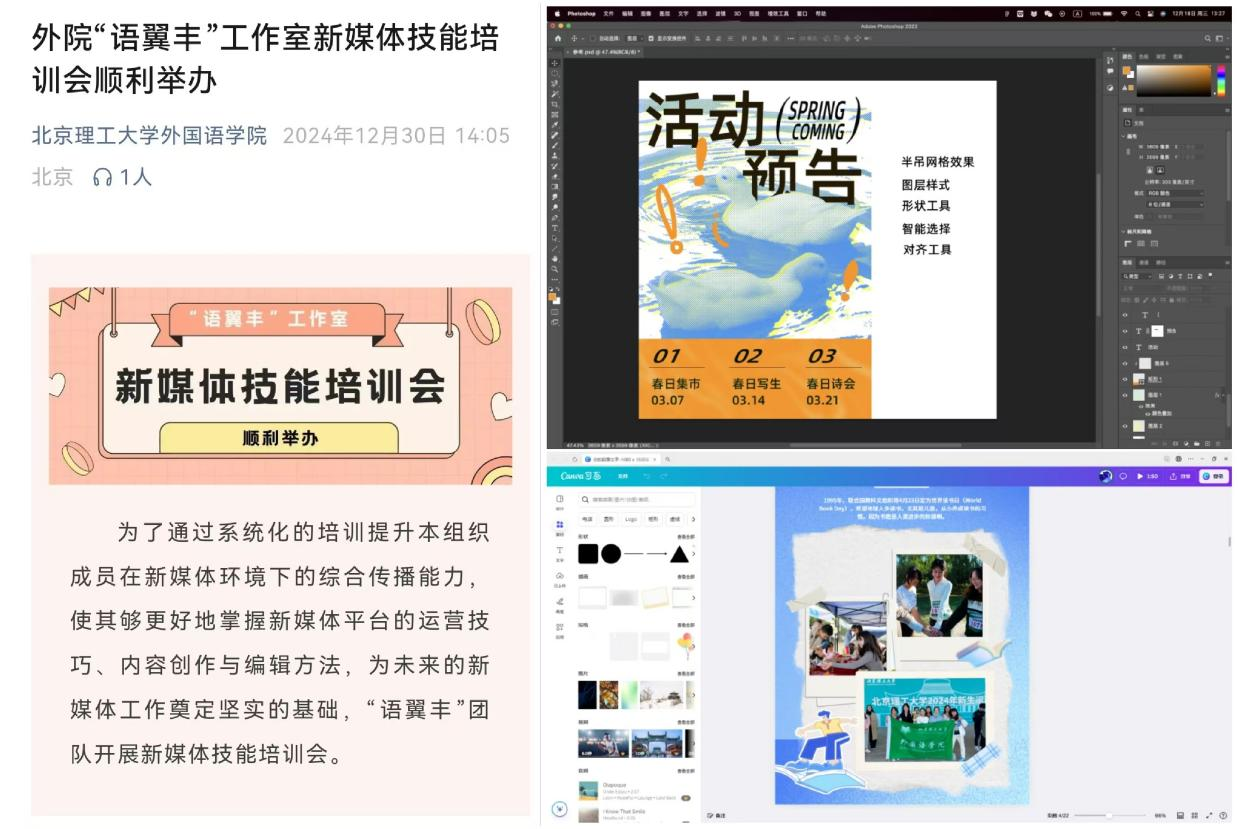Open the 文字 section in Canva's sidebar
This screenshot has height=829, width=1238.
[559, 550]
